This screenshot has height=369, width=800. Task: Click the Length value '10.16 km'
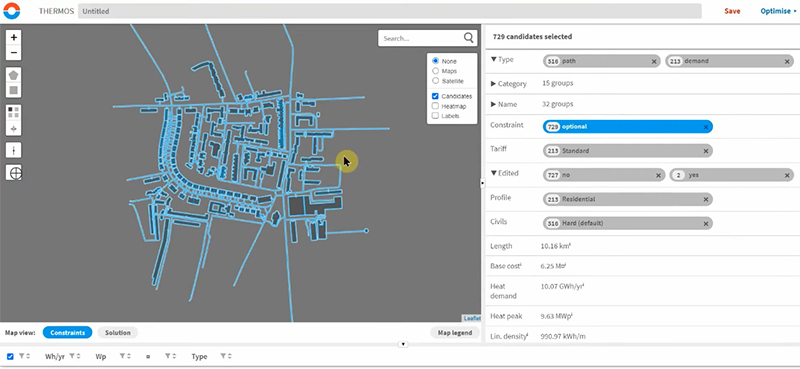[x=556, y=246]
